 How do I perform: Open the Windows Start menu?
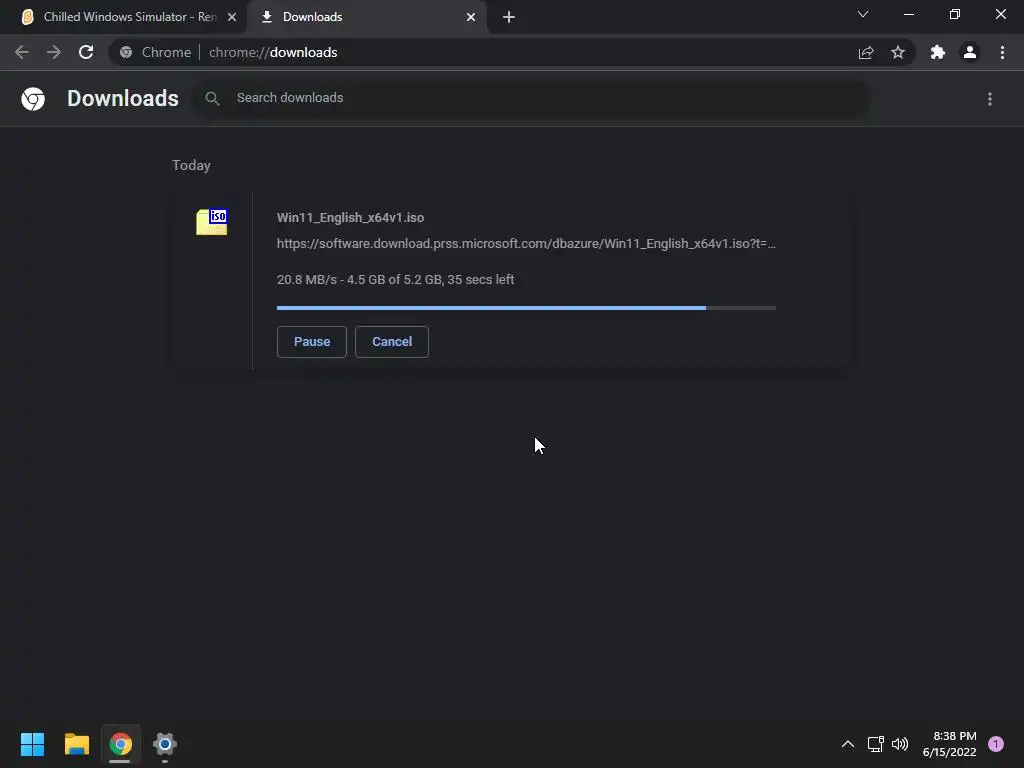(32, 744)
